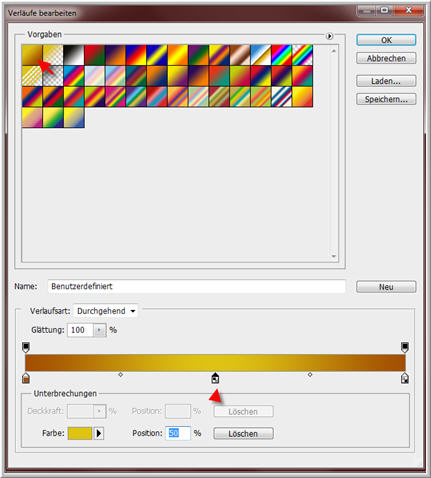Select the middle color stop at 50%
The height and width of the screenshot is (478, 431).
coord(215,378)
